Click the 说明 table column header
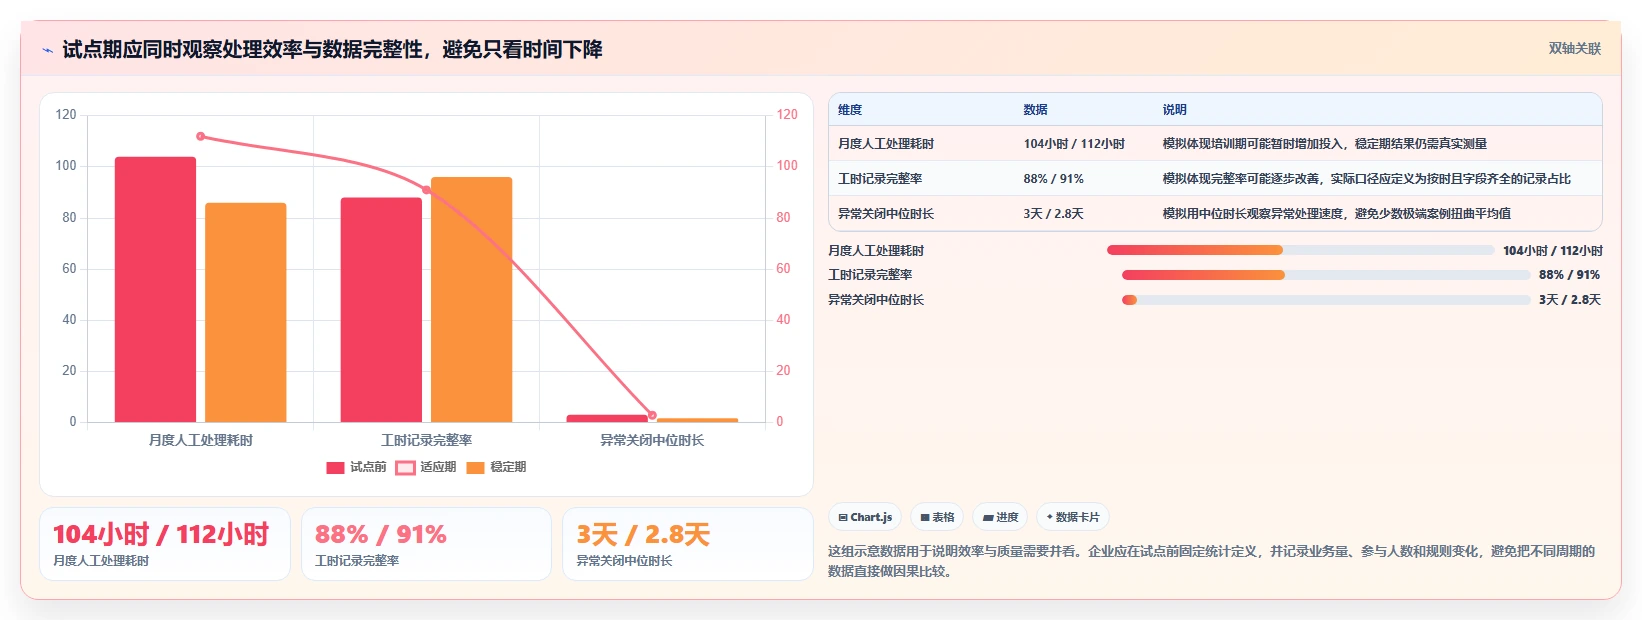 coord(1174,110)
